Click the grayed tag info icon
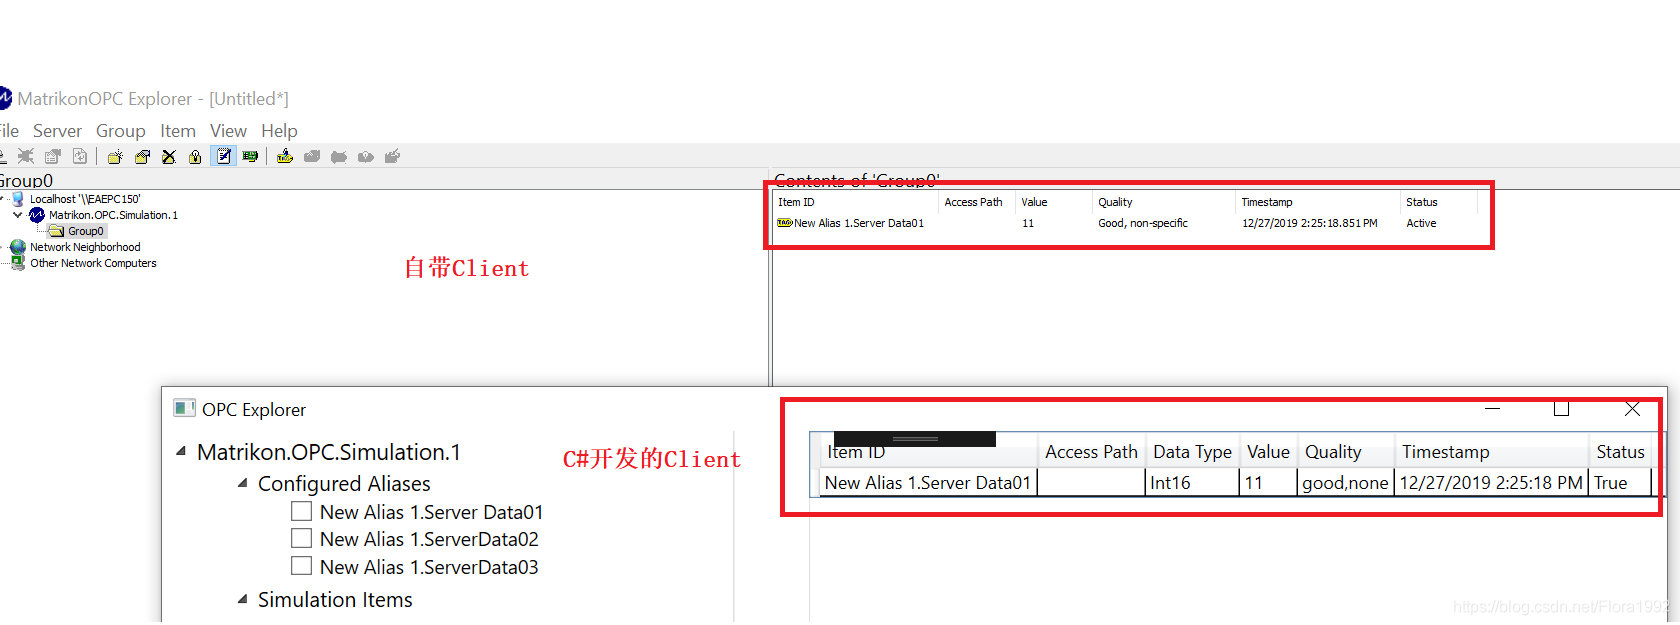 [x=366, y=156]
